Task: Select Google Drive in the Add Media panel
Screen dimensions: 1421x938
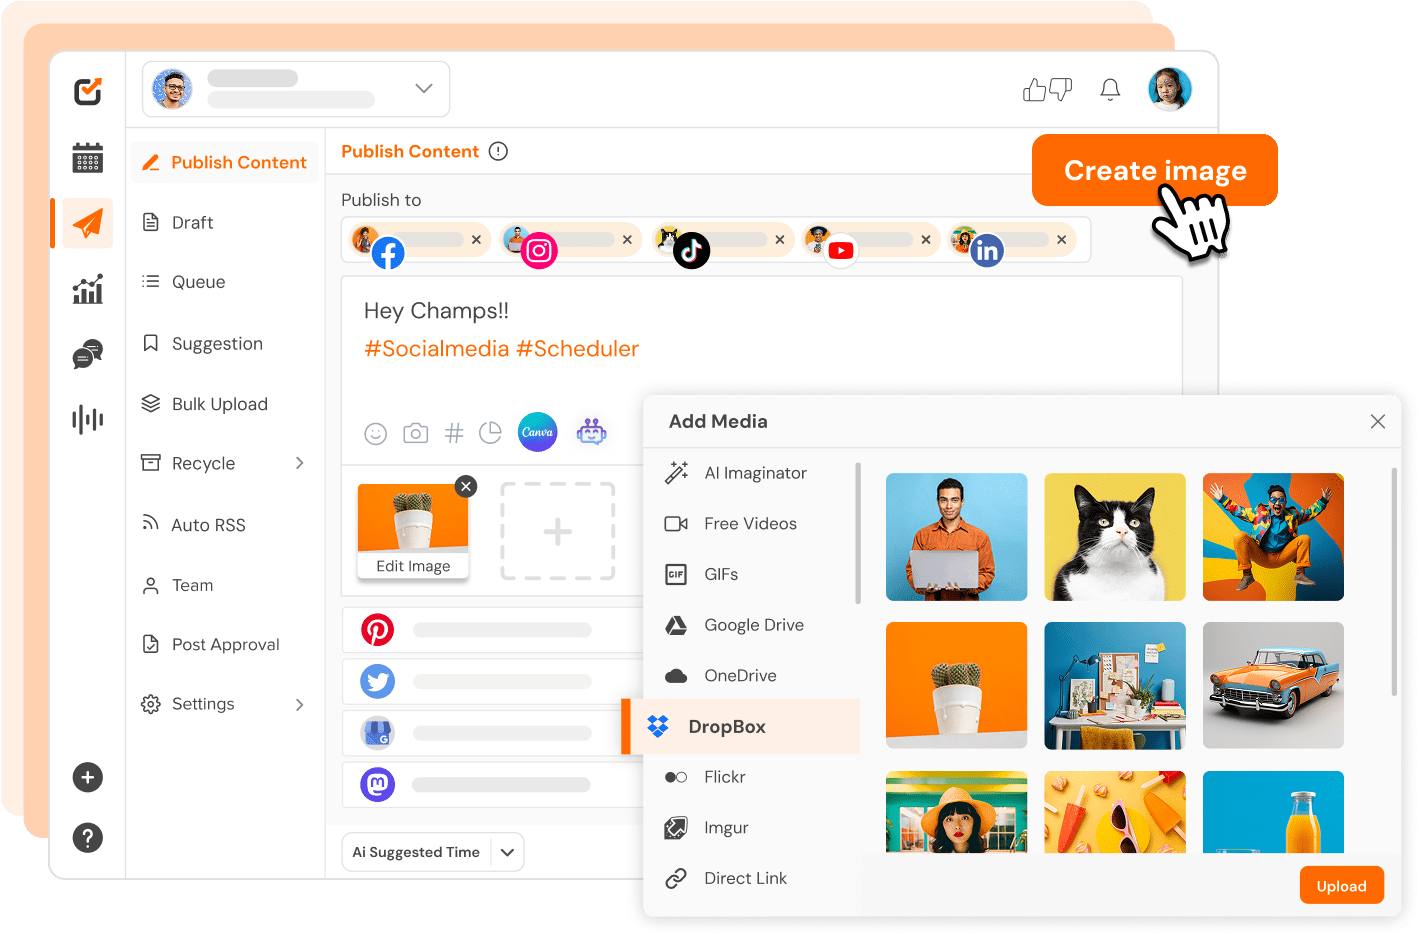Action: [753, 624]
